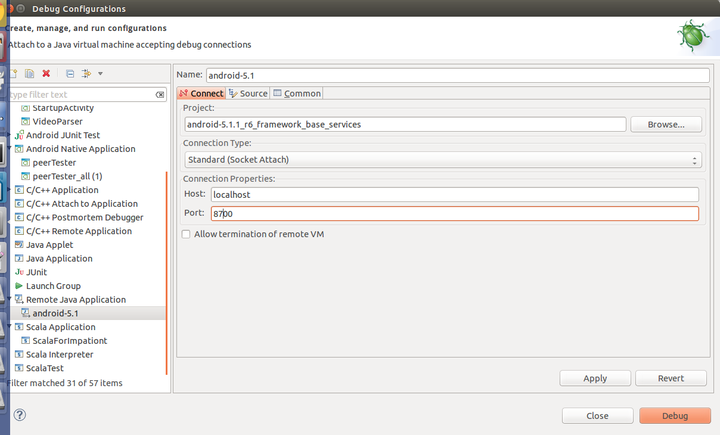Open the filter options dropdown arrow
Screen dimensions: 720x435
pos(100,74)
